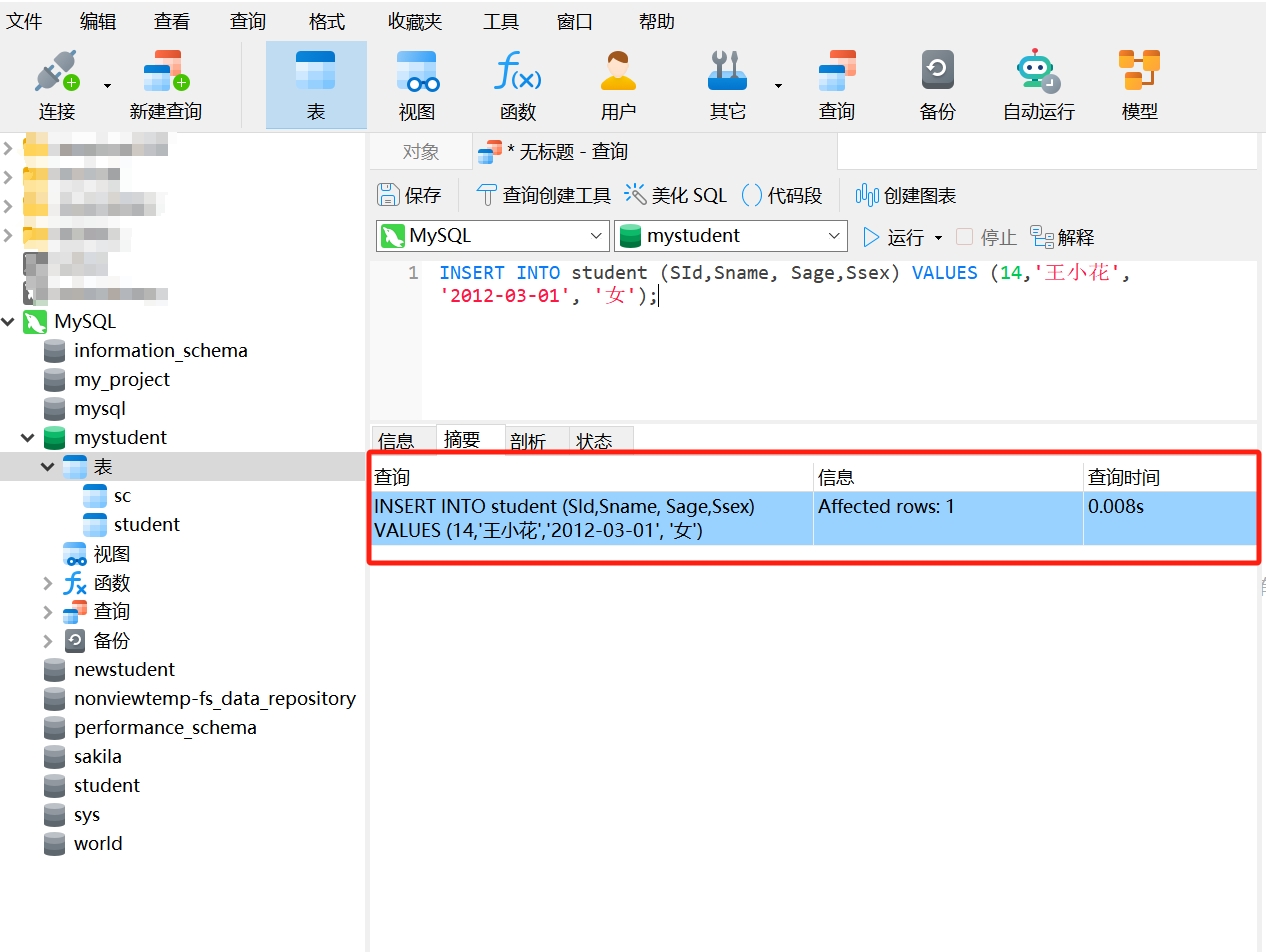Open the 函数 (Function) toolbar icon
The image size is (1266, 952).
(518, 84)
